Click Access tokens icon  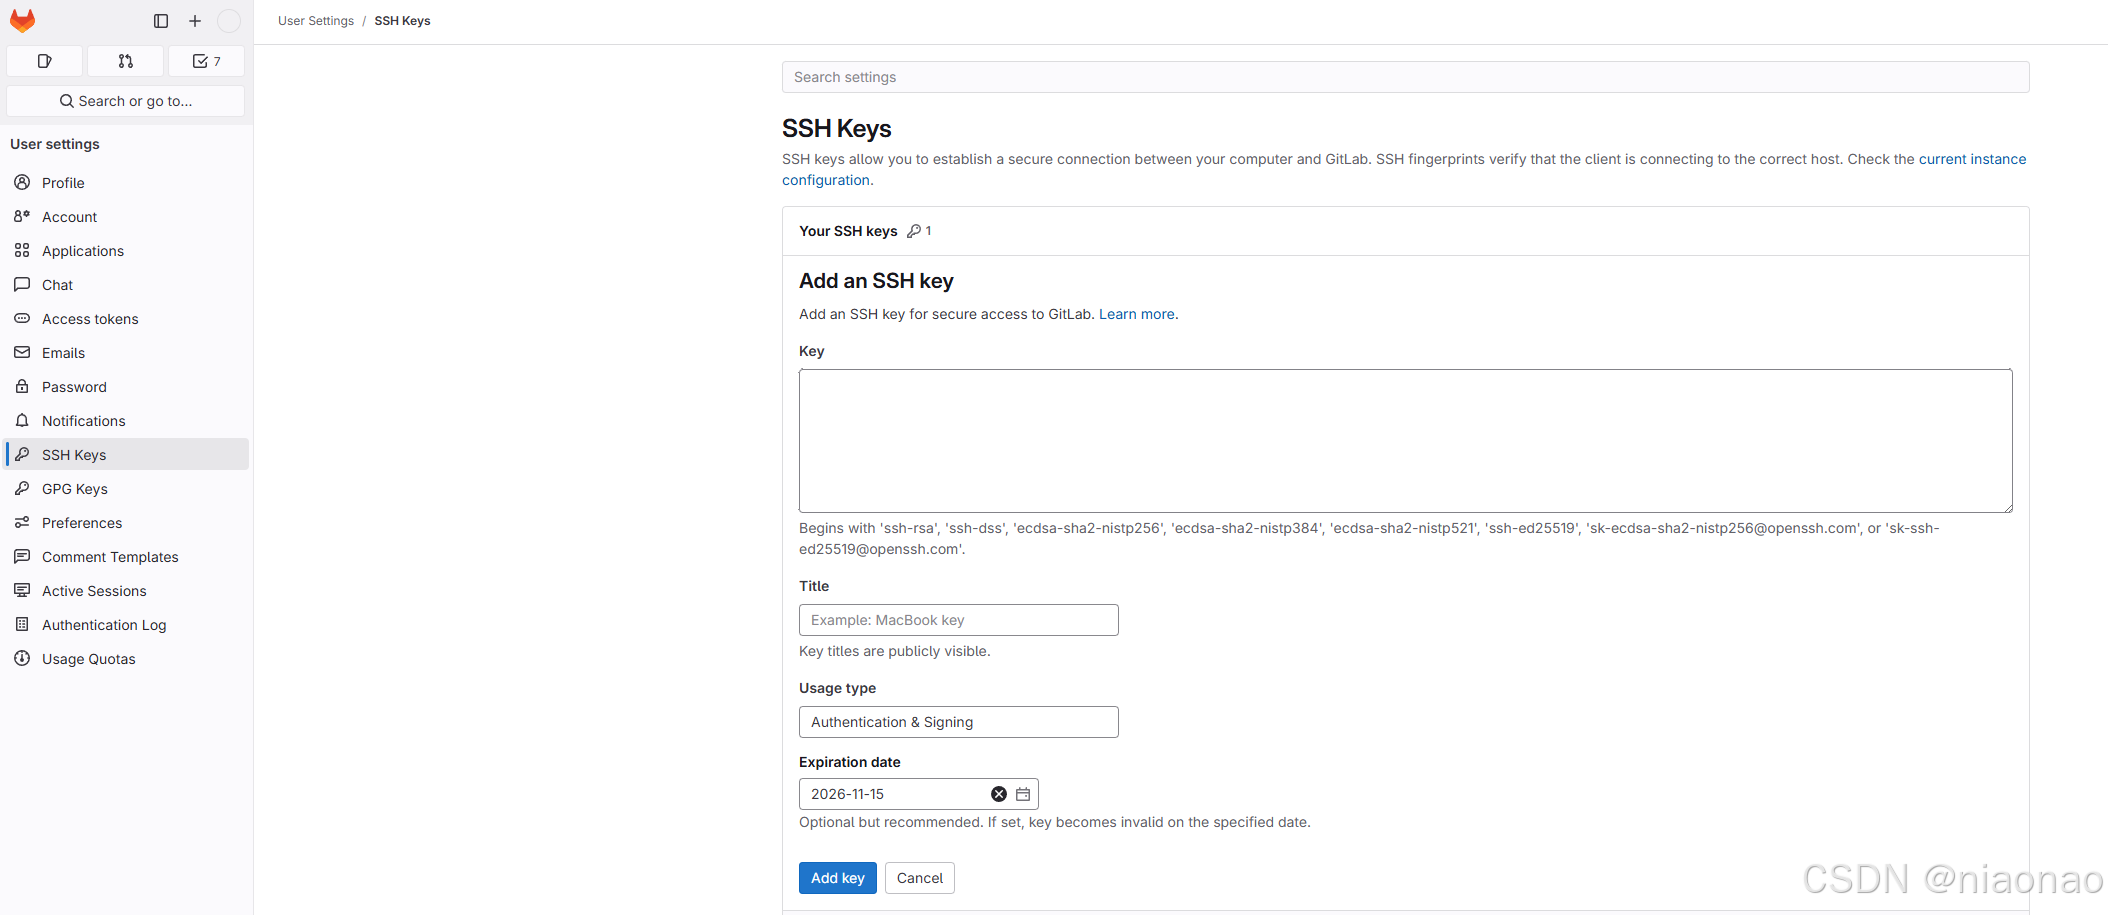[x=22, y=318]
